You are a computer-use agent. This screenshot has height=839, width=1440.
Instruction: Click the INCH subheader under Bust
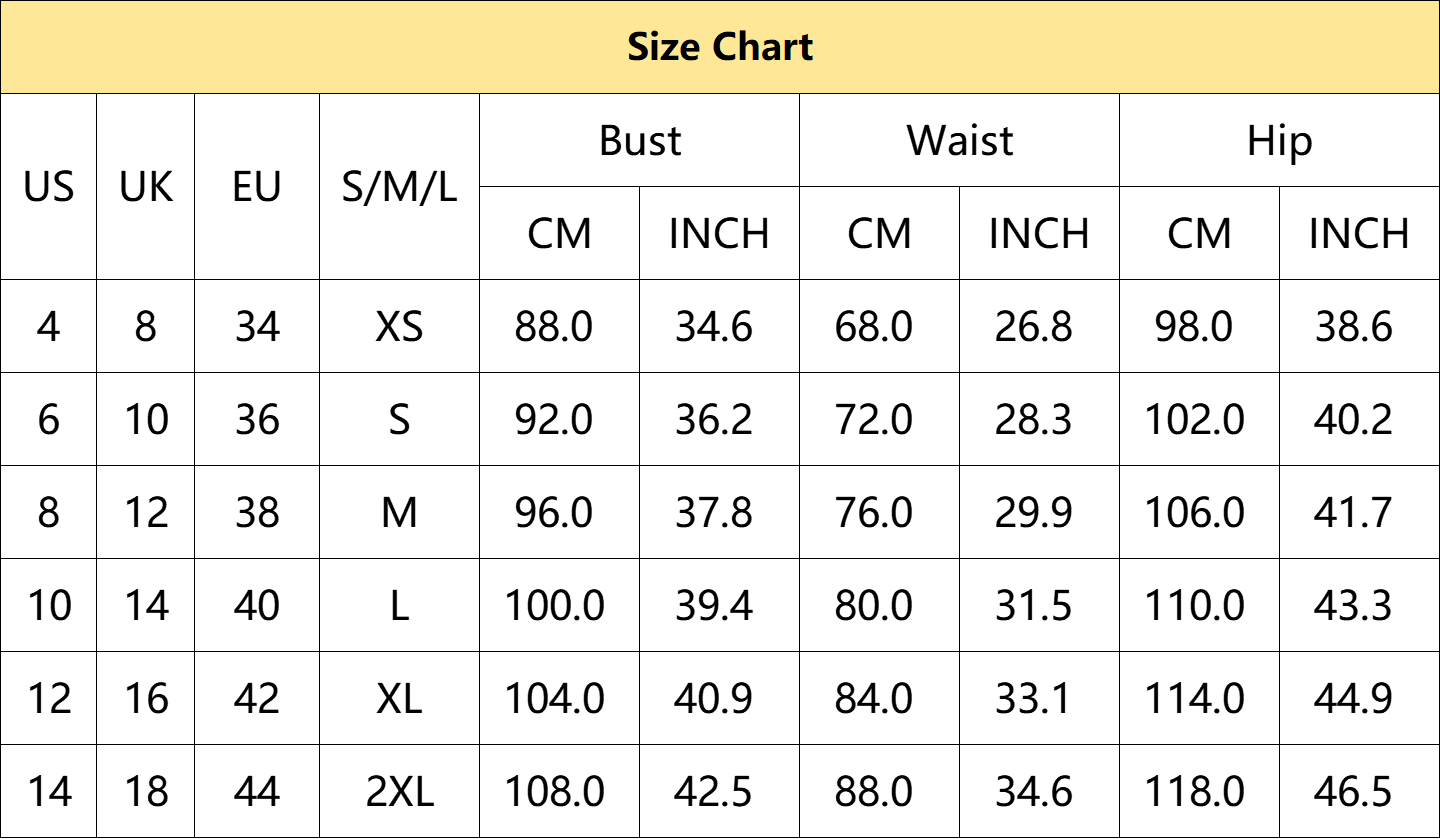pos(719,234)
